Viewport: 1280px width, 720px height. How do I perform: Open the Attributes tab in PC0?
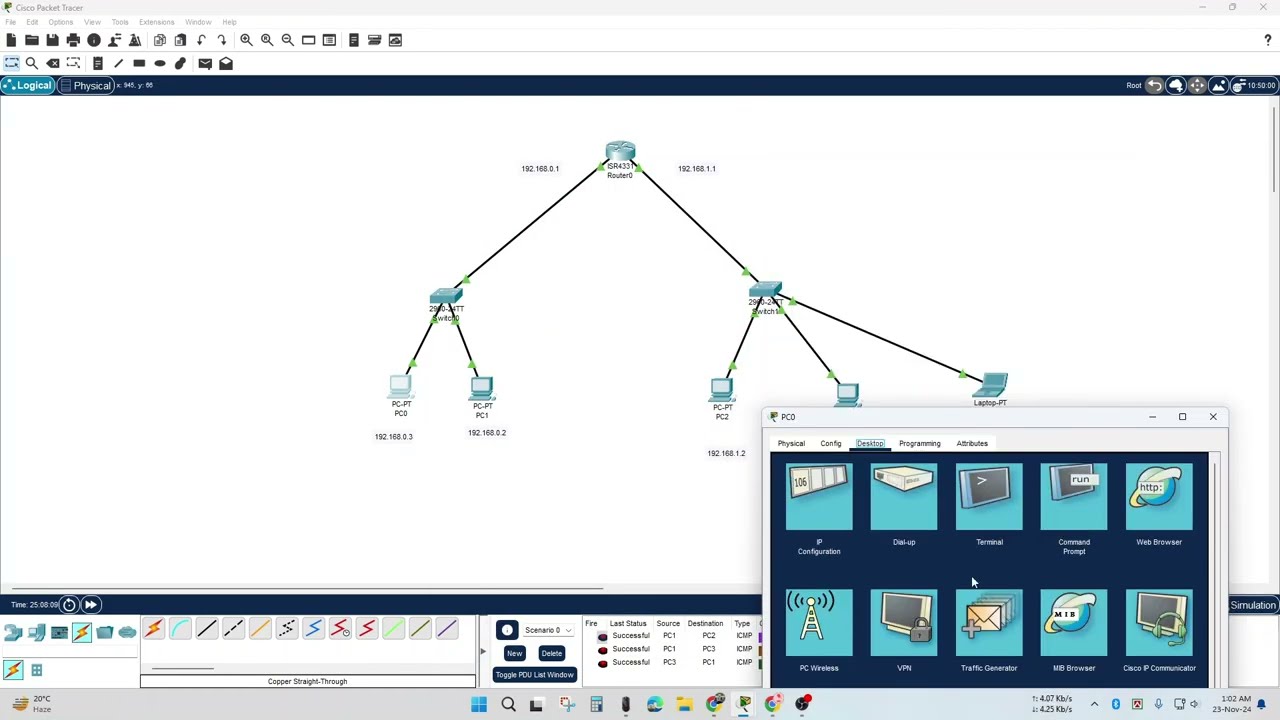pos(972,444)
